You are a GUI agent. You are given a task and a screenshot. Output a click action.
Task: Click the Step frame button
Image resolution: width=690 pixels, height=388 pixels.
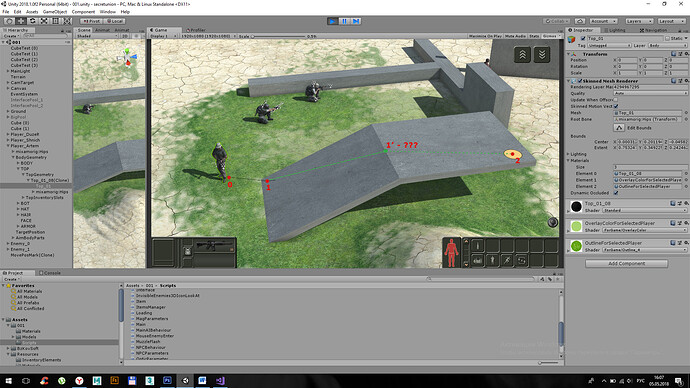356,21
